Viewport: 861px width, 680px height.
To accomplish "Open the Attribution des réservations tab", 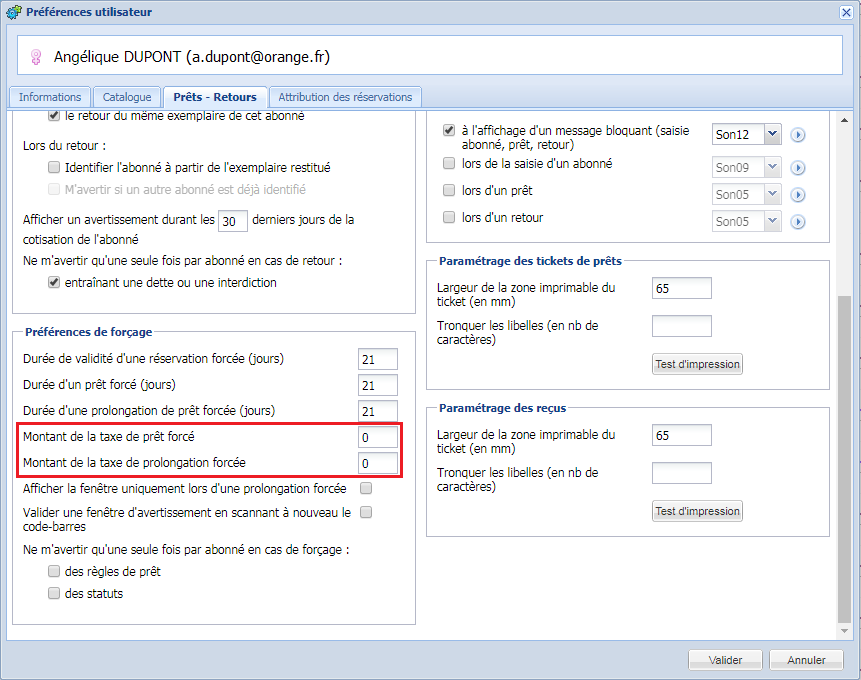I will click(x=345, y=97).
